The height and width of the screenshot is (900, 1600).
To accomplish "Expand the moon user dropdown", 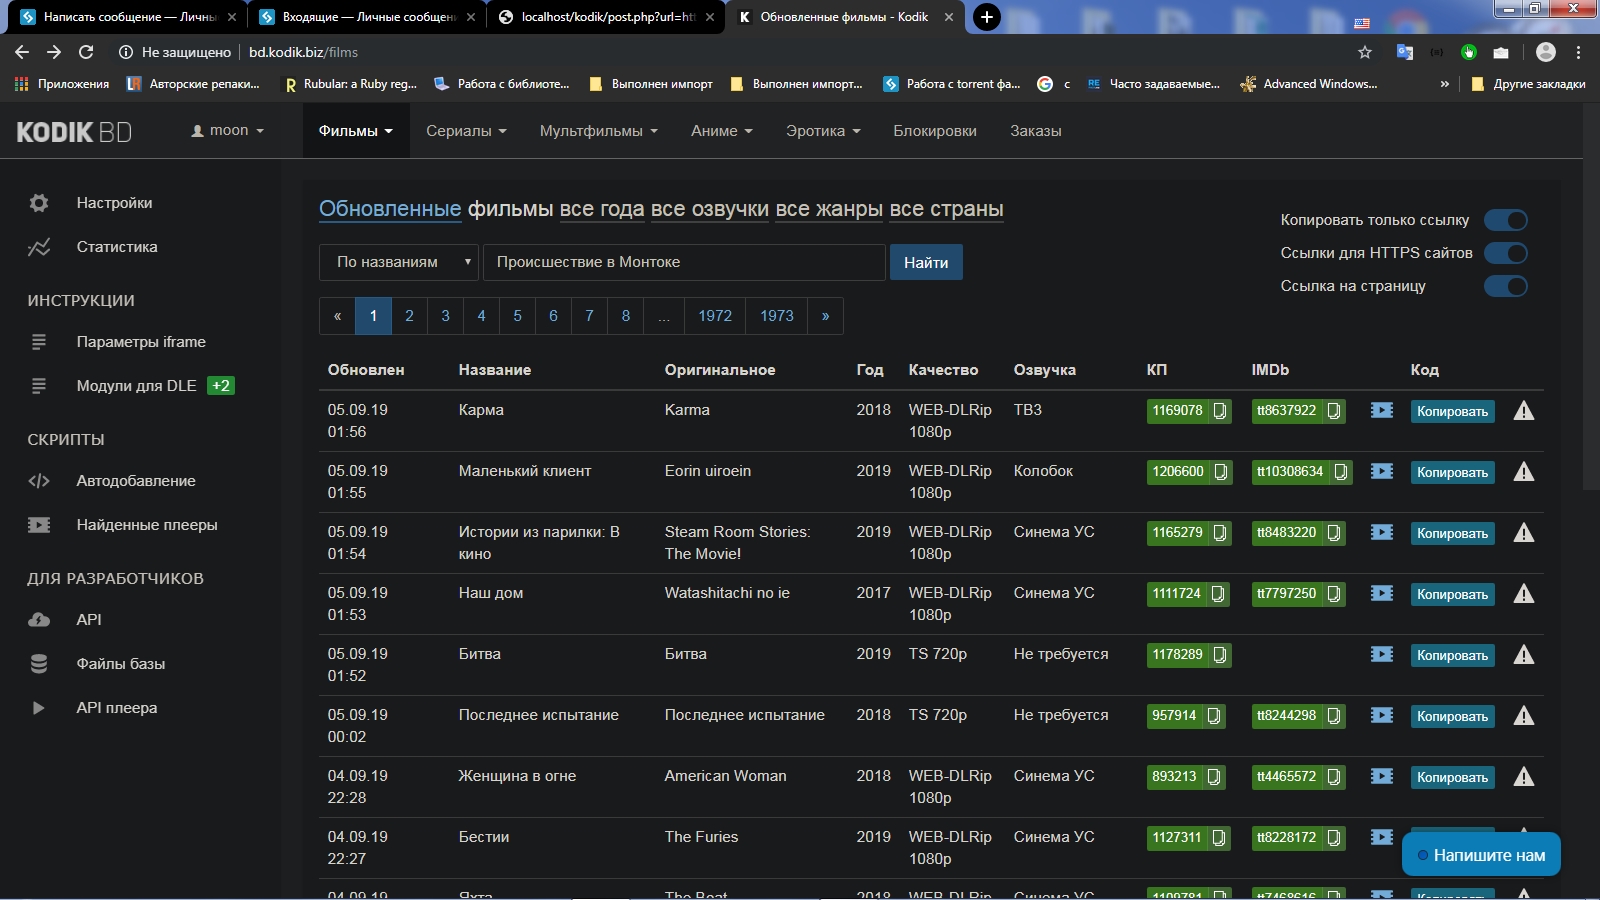I will click(x=228, y=131).
